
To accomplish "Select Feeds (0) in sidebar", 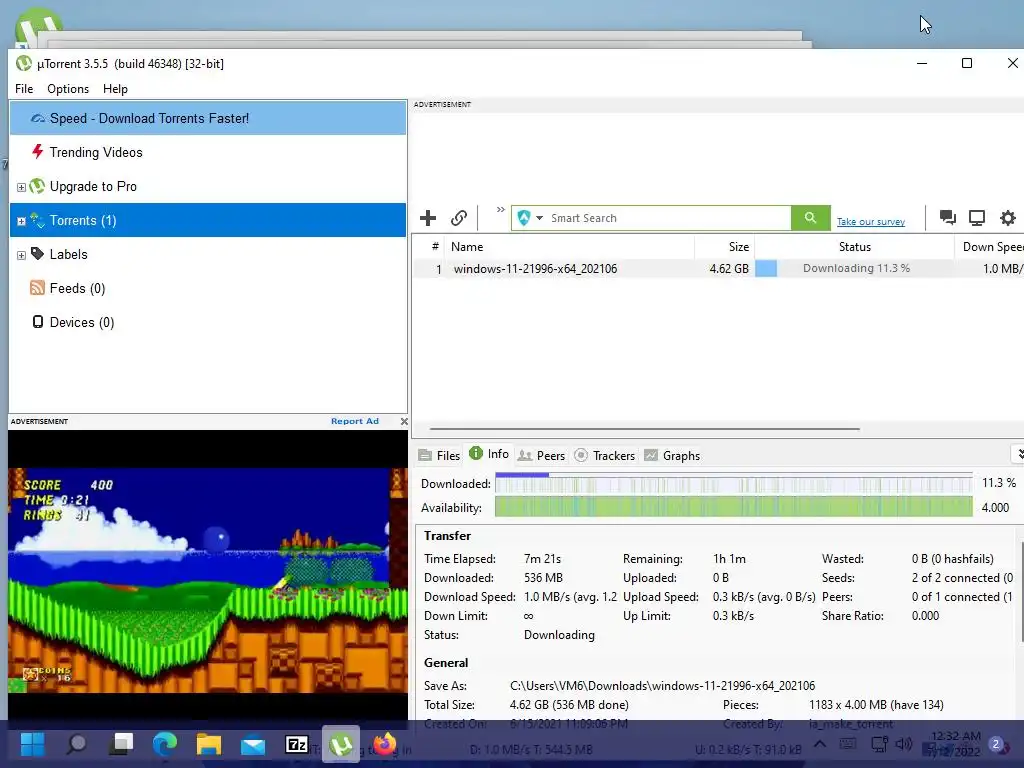I will 208,288.
